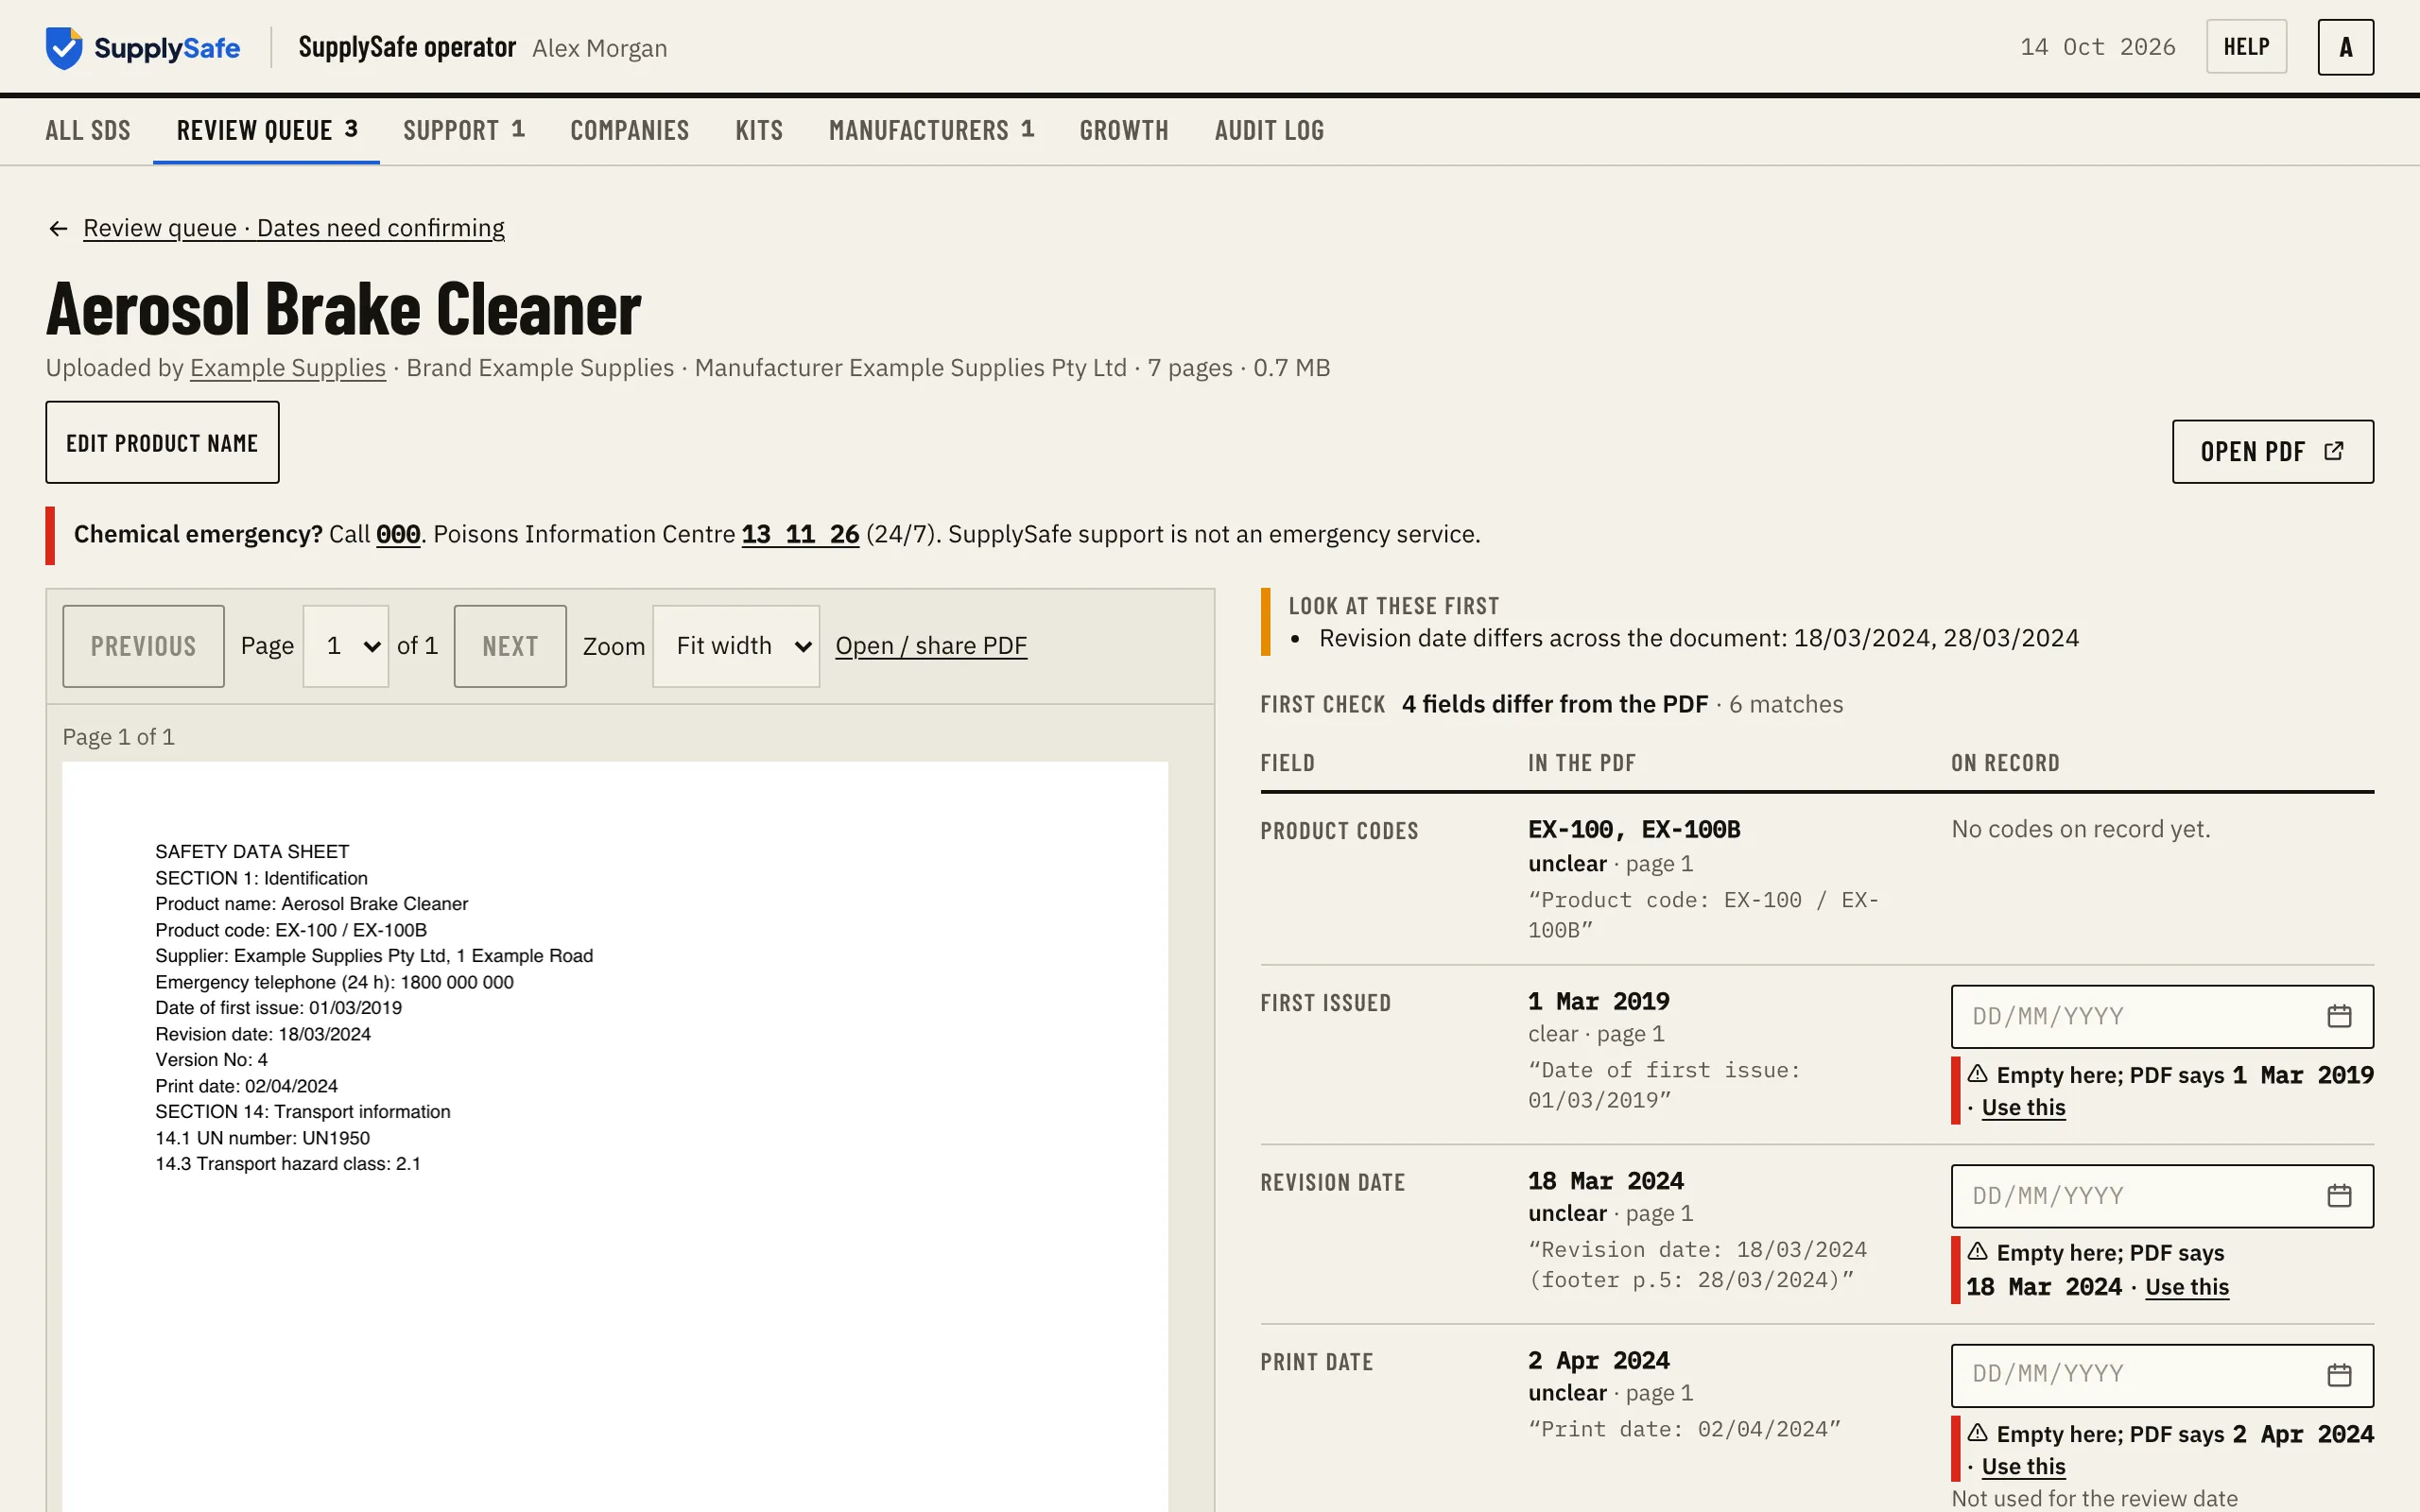Go to the Companies tab
The height and width of the screenshot is (1512, 2420).
629,130
